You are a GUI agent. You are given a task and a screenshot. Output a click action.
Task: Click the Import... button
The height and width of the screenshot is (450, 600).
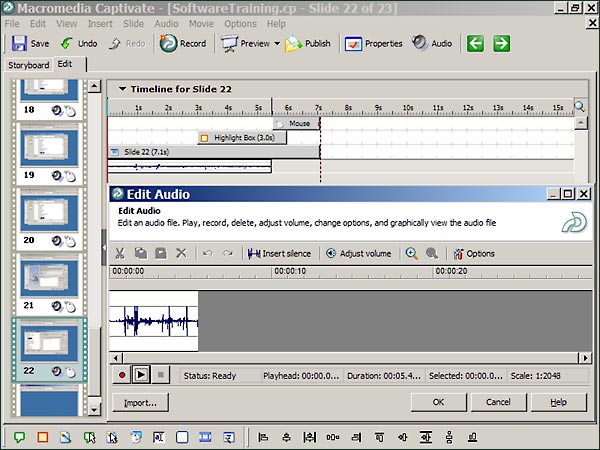pos(140,403)
